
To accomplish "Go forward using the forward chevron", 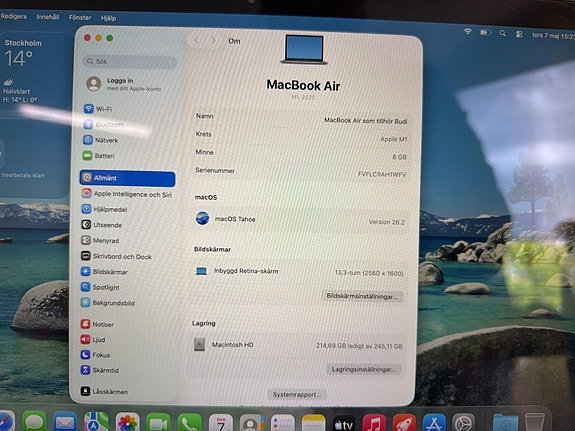I will 213,40.
